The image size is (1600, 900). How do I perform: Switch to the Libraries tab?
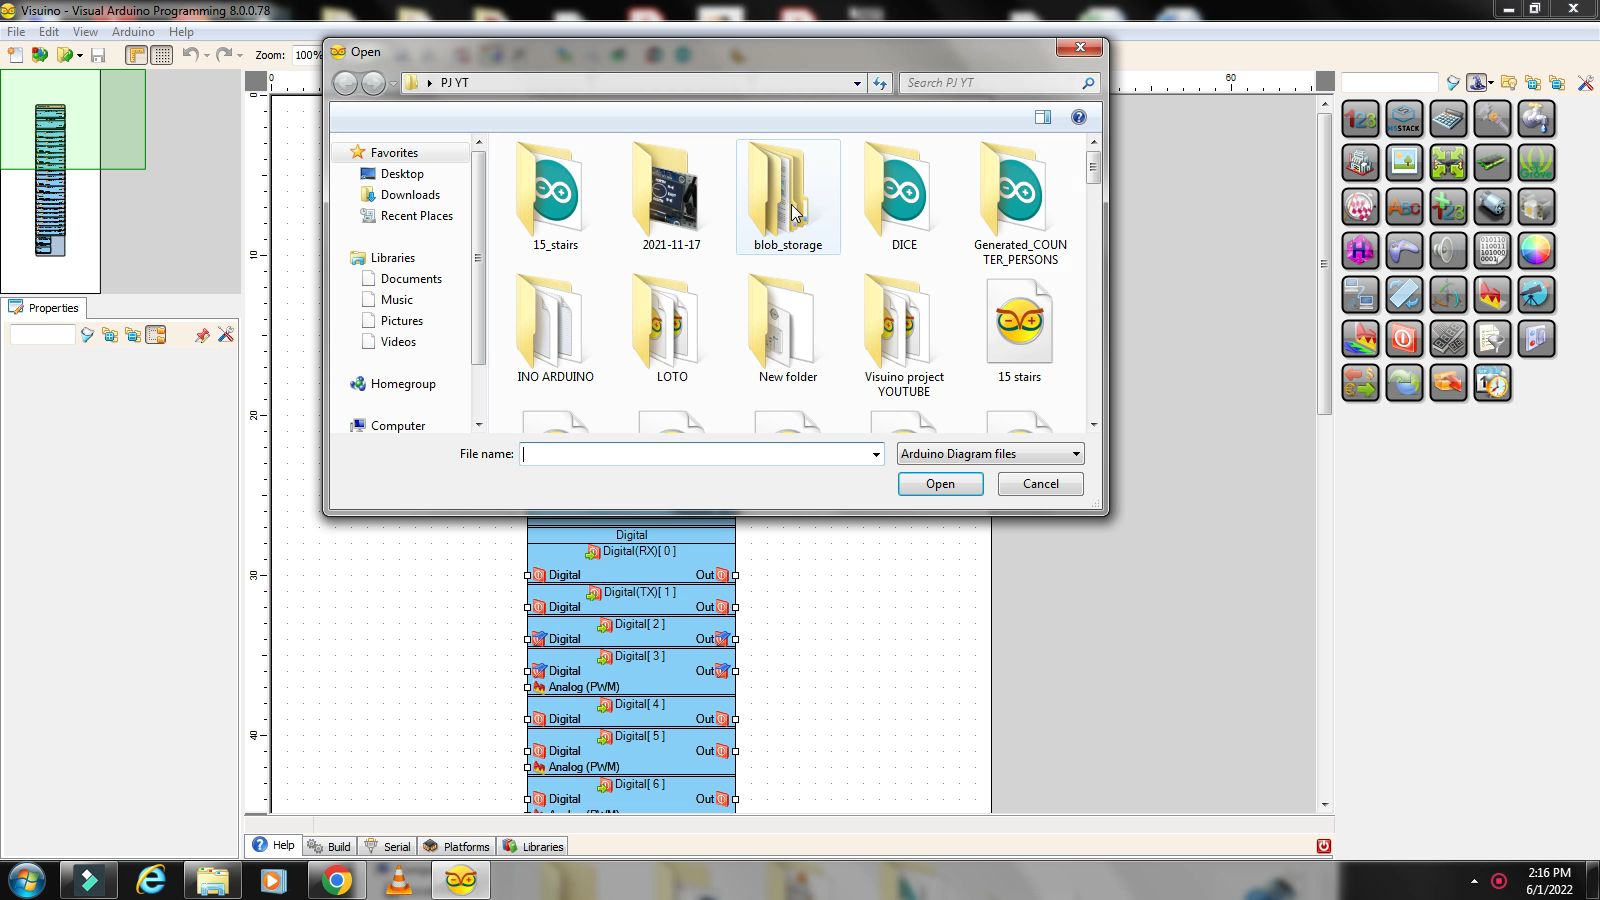pos(533,846)
